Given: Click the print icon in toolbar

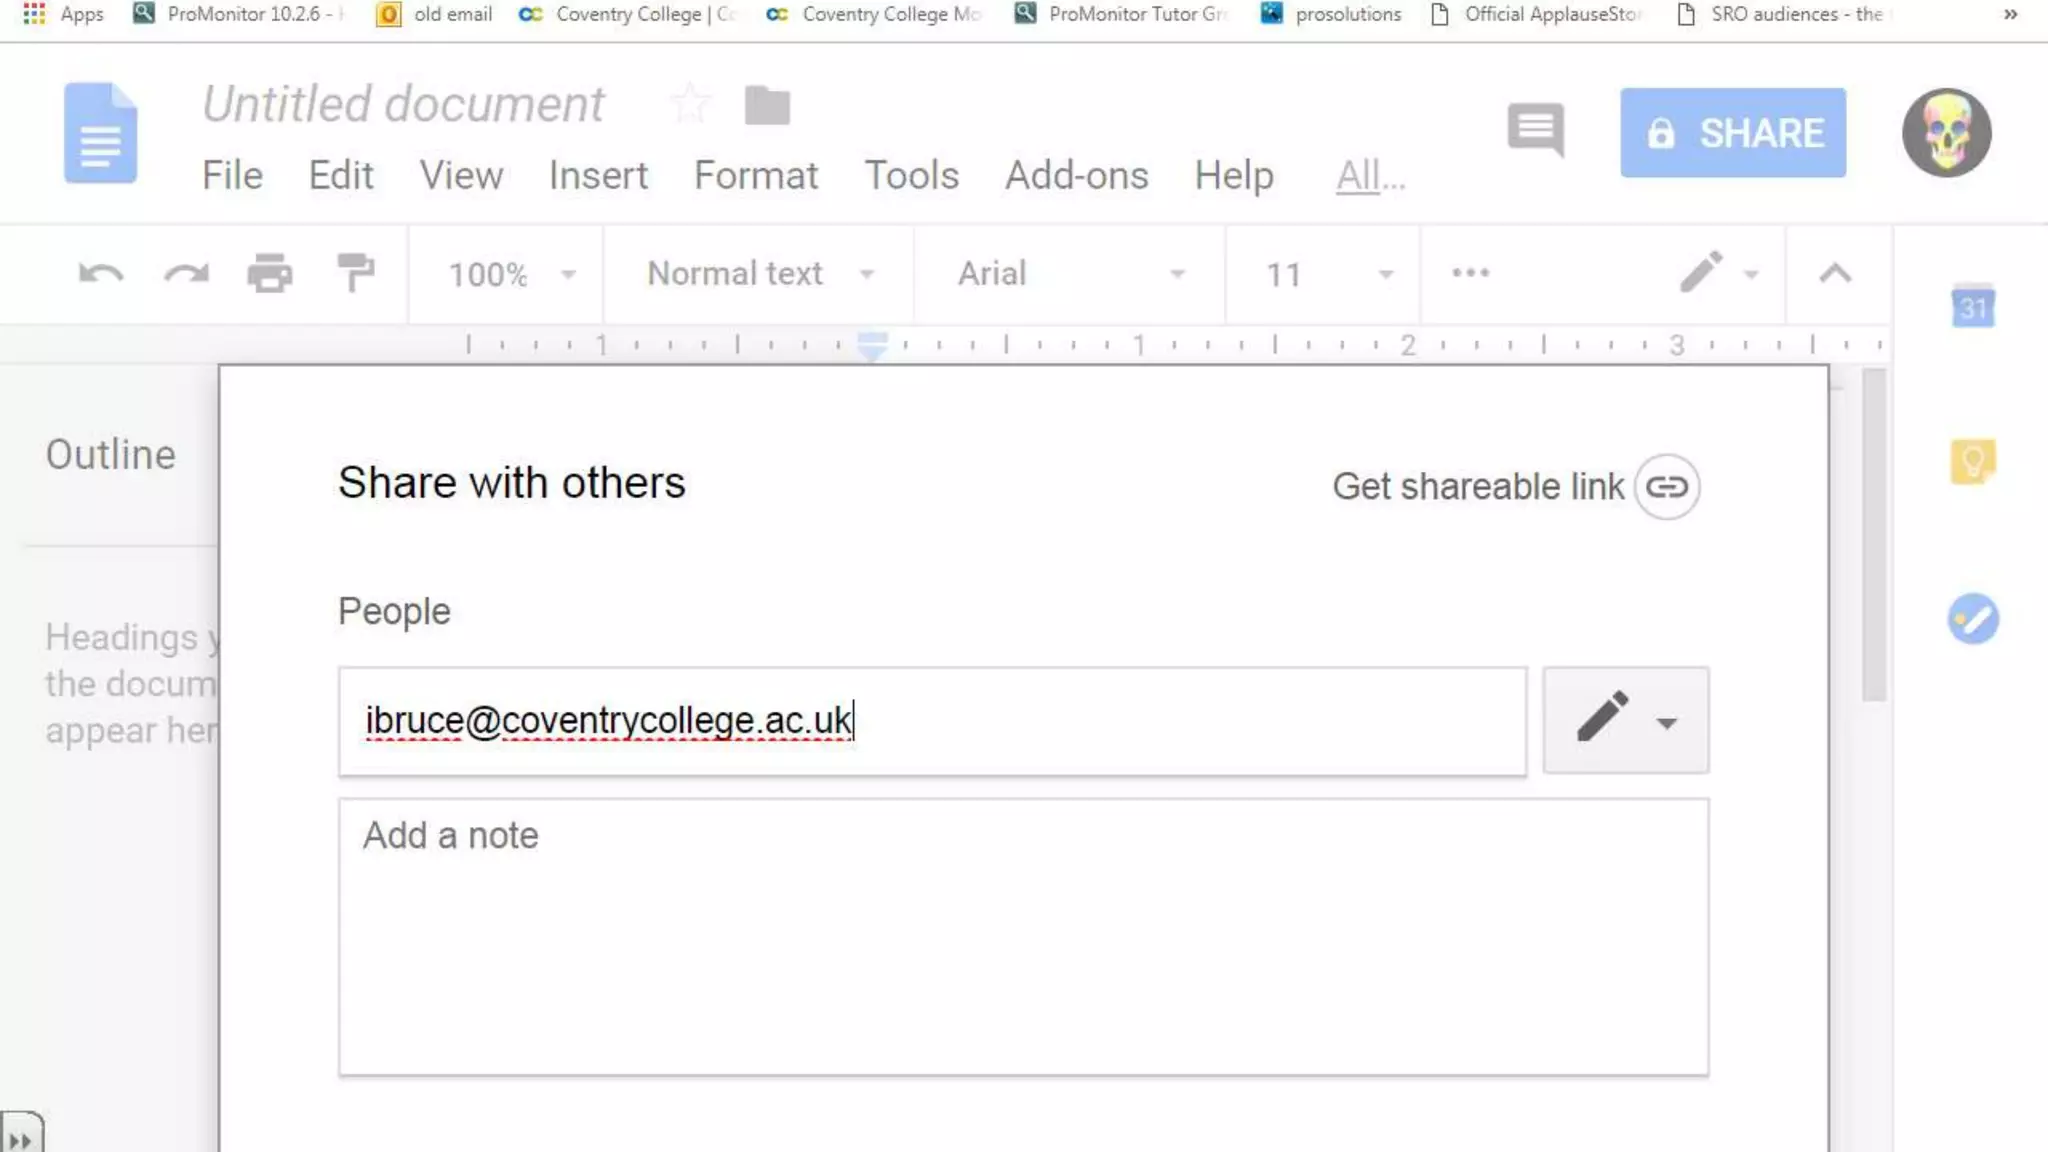Looking at the screenshot, I should 270,273.
